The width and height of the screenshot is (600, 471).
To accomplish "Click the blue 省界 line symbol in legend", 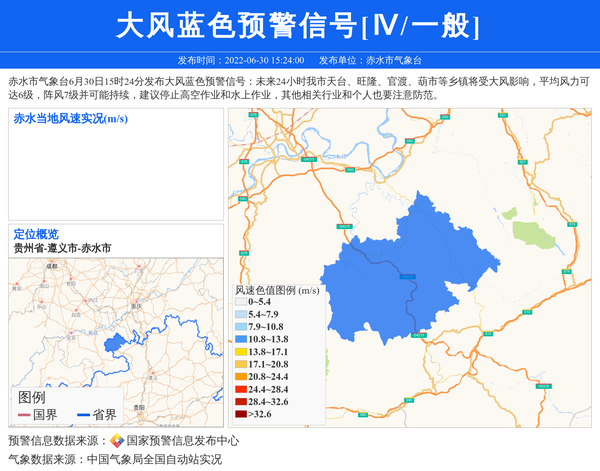I will 83,415.
